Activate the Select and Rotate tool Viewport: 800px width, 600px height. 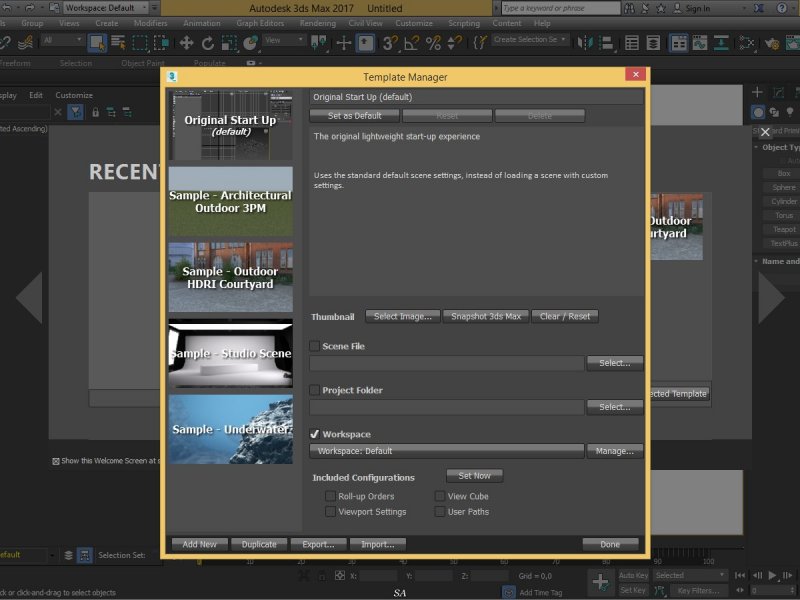(207, 43)
